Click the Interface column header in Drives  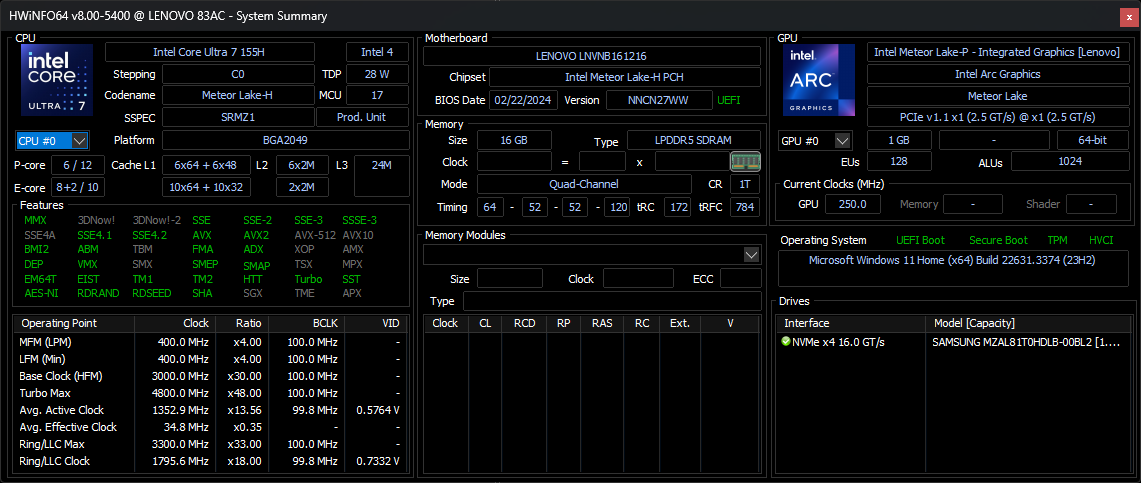pos(806,323)
